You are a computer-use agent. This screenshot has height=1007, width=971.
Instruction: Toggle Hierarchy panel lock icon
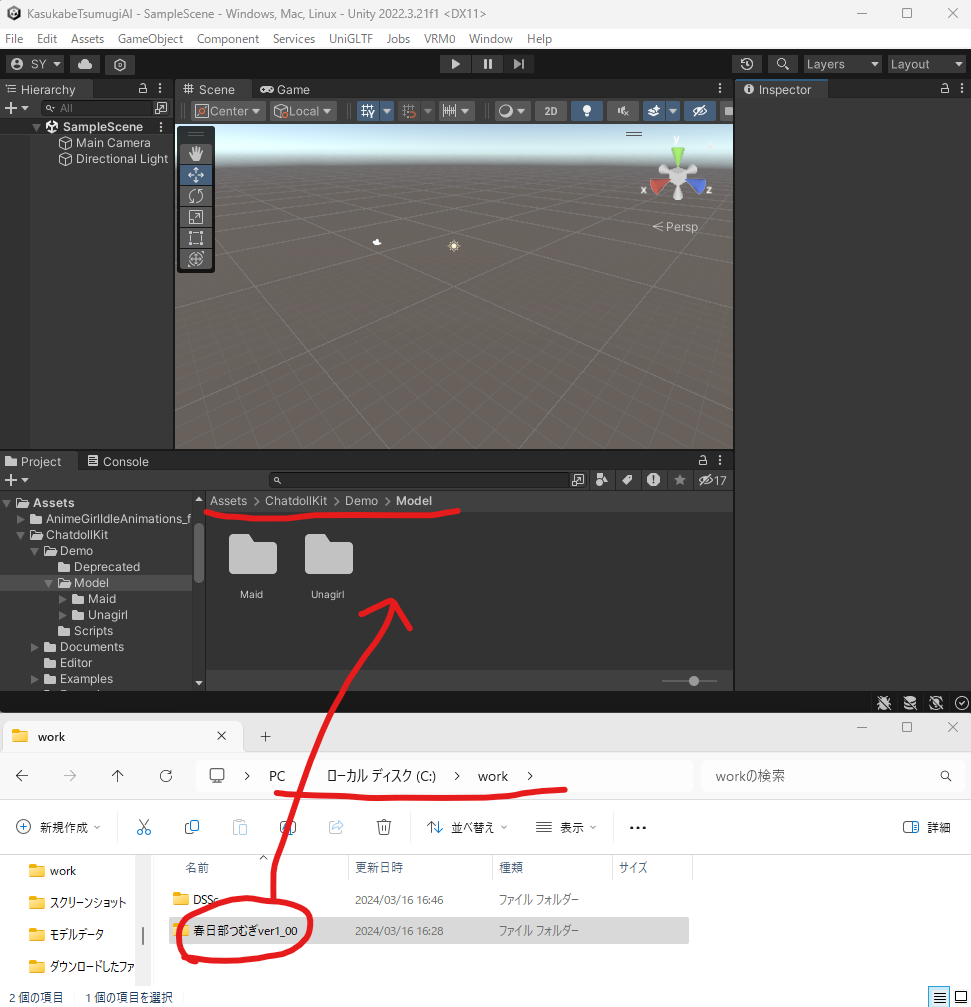[x=143, y=89]
